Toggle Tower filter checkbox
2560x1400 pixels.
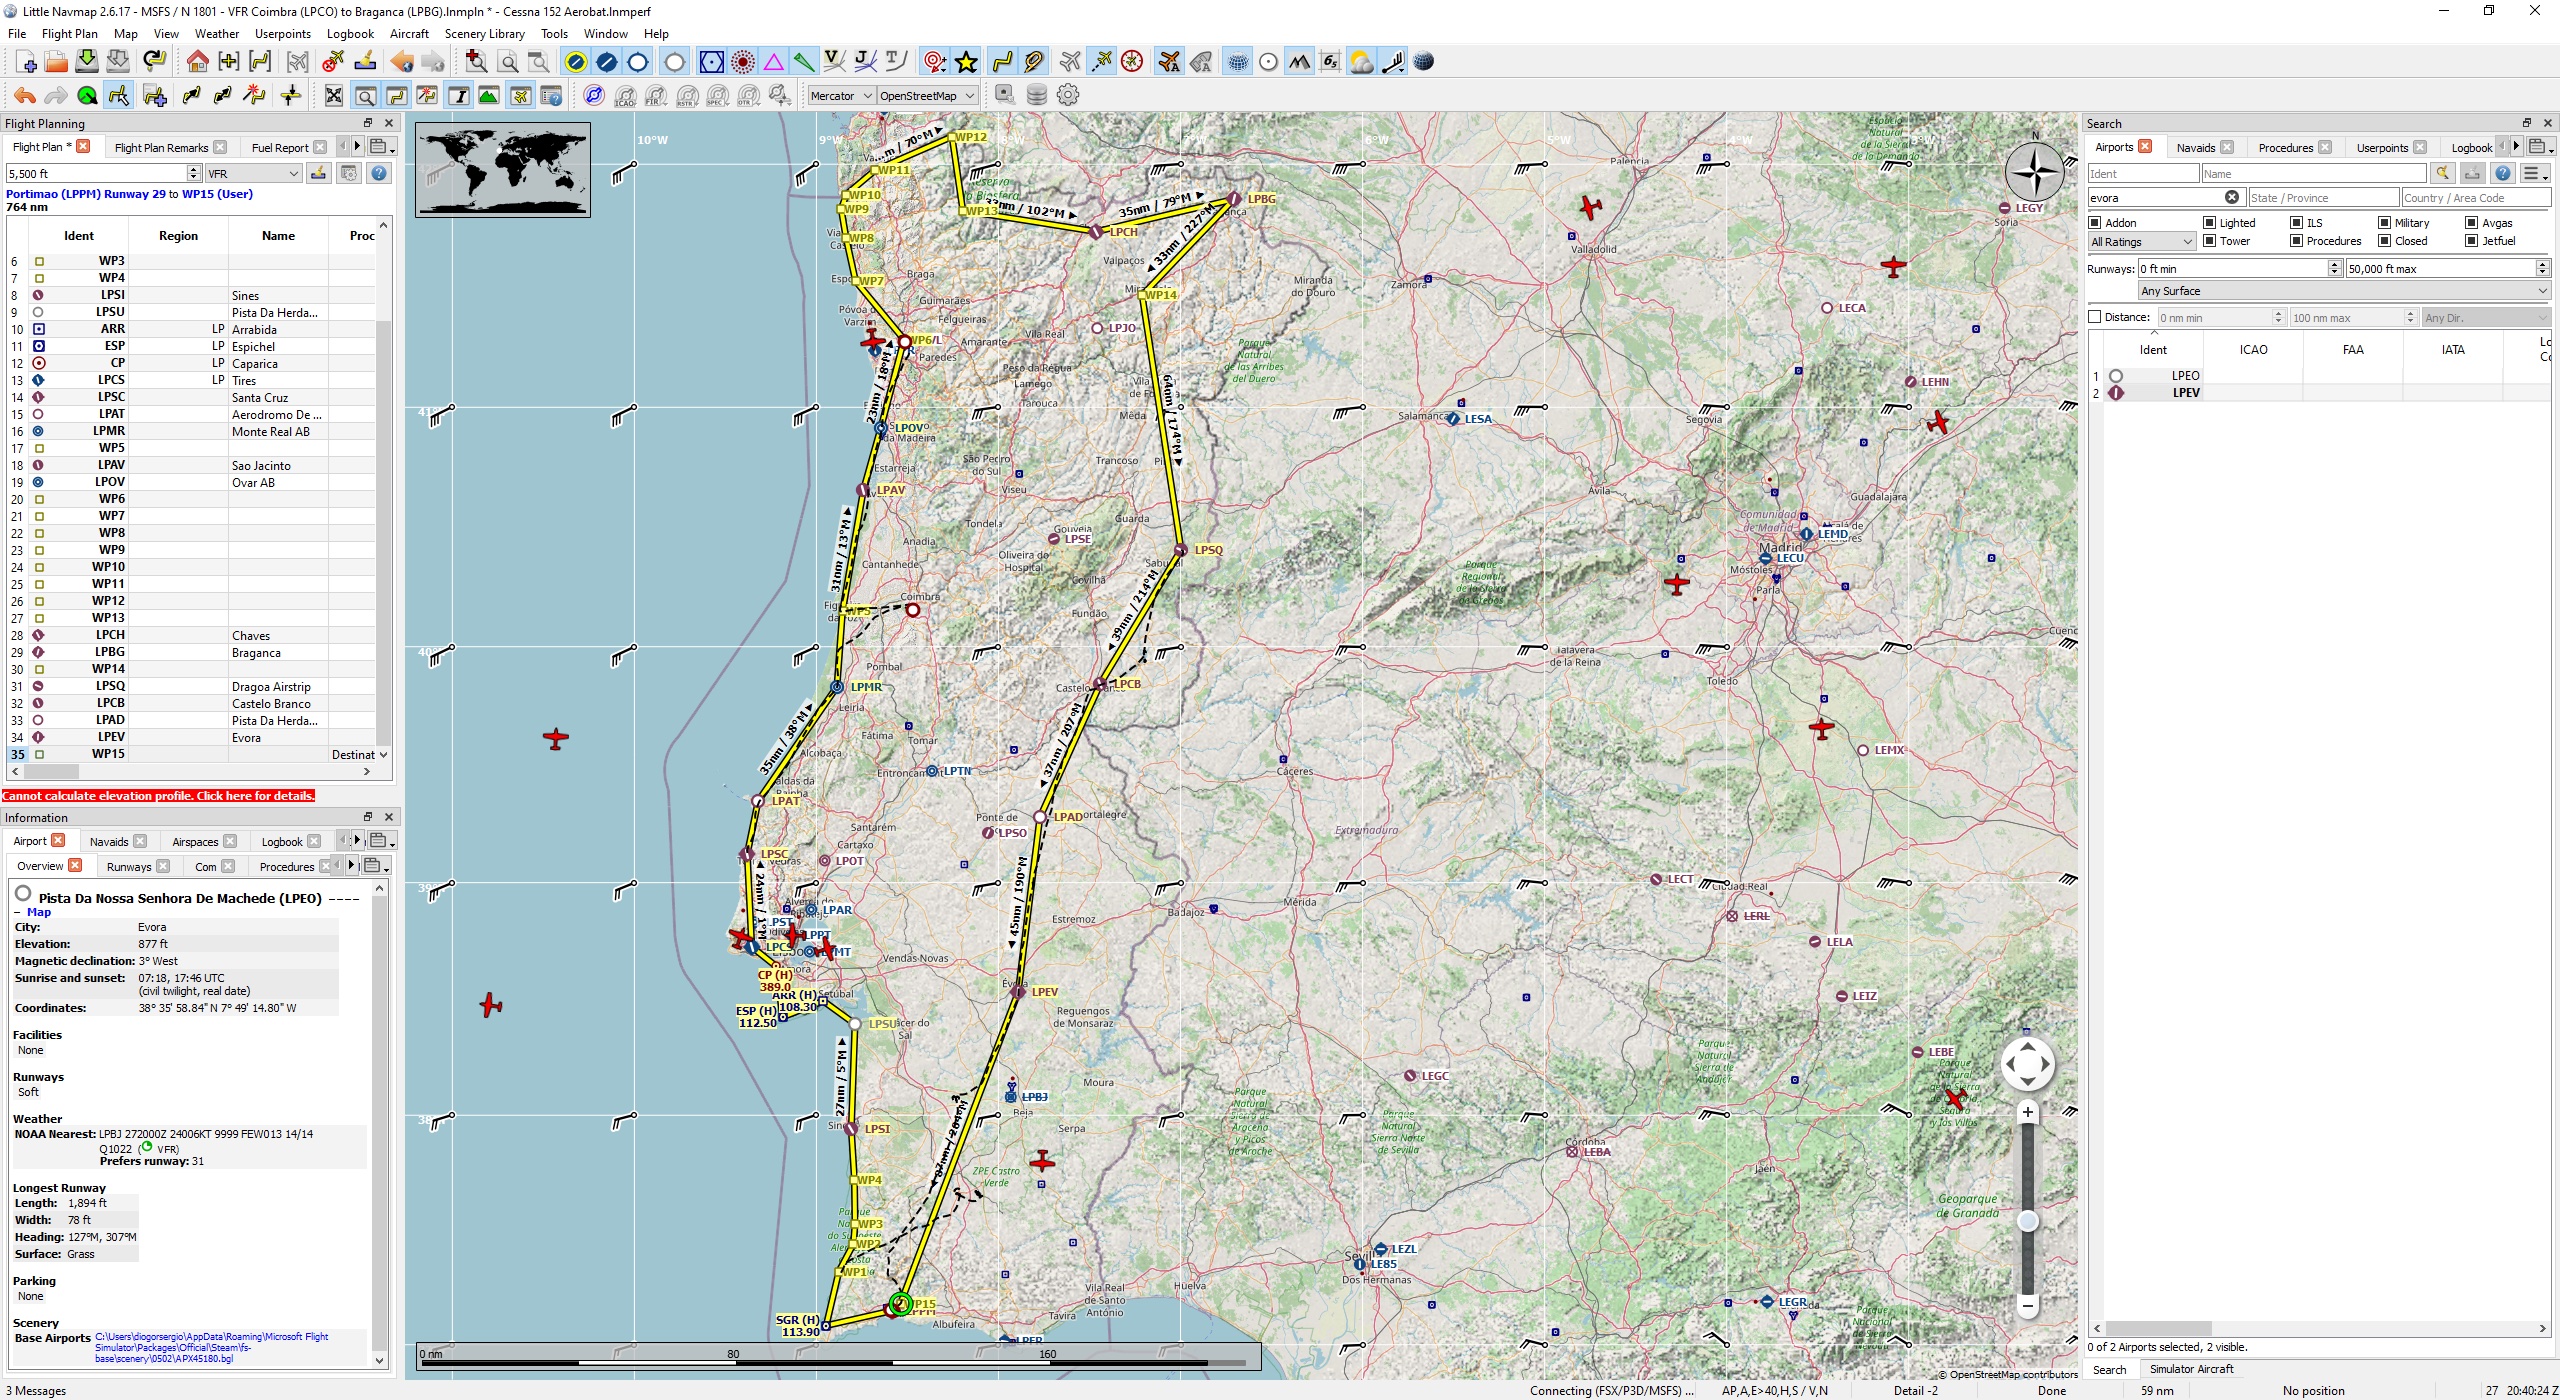click(2210, 241)
